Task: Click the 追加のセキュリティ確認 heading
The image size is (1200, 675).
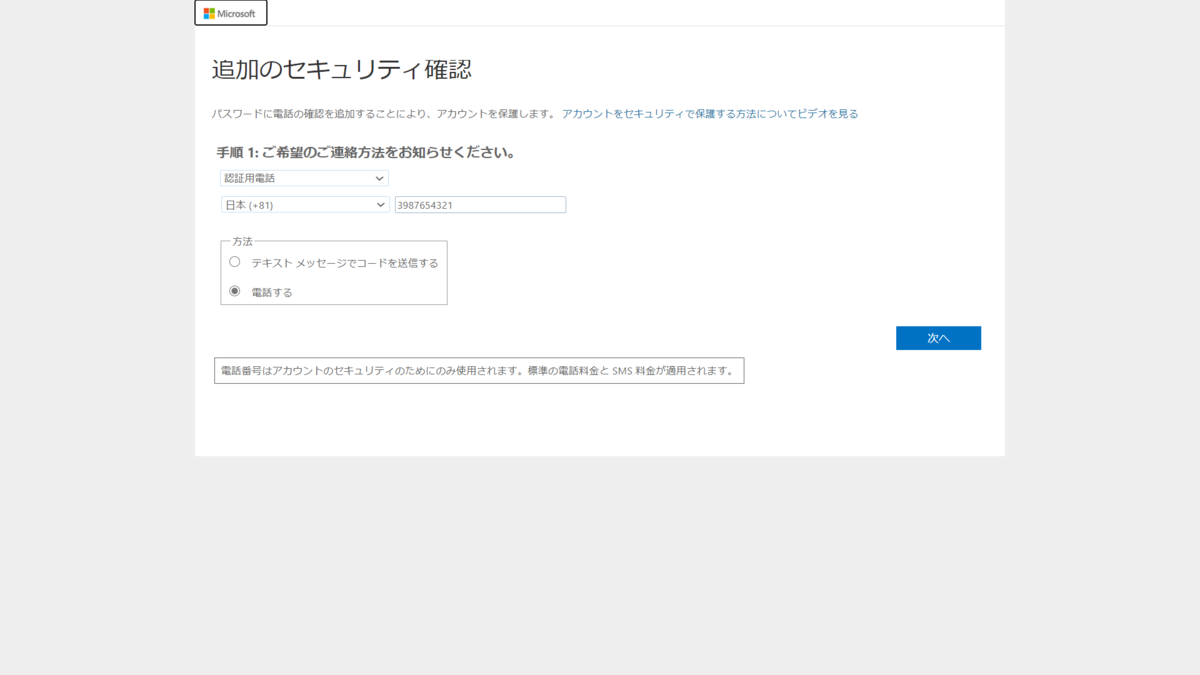Action: point(342,70)
